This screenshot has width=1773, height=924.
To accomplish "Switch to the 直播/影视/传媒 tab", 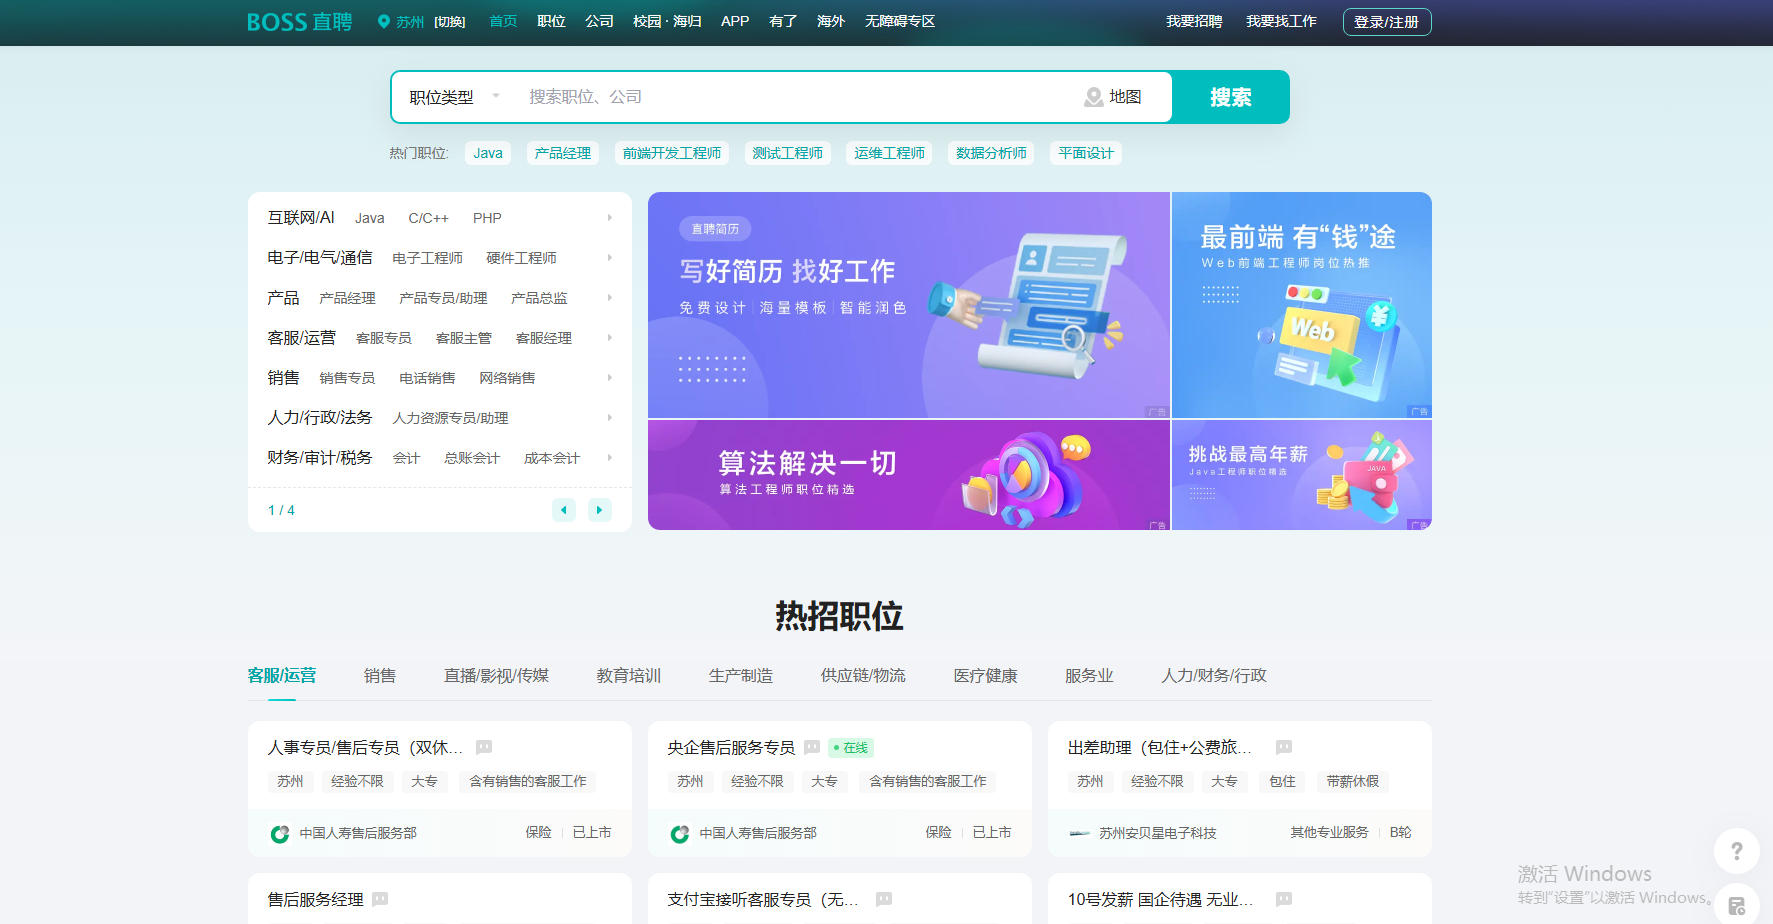I will (x=496, y=675).
